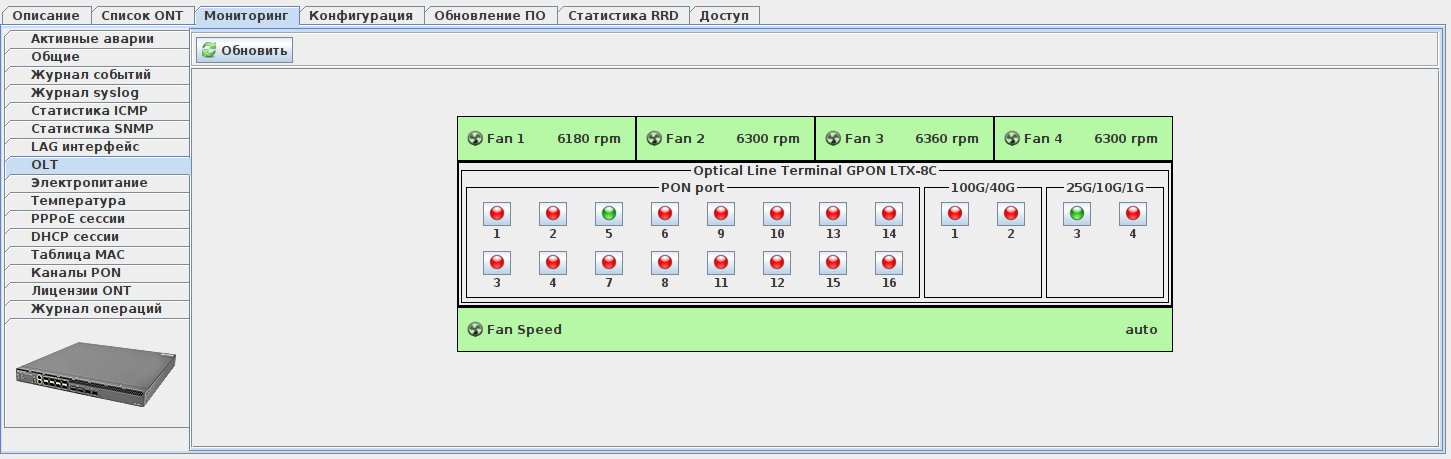Click PON port 12 indicator
This screenshot has width=1451, height=459.
776,262
